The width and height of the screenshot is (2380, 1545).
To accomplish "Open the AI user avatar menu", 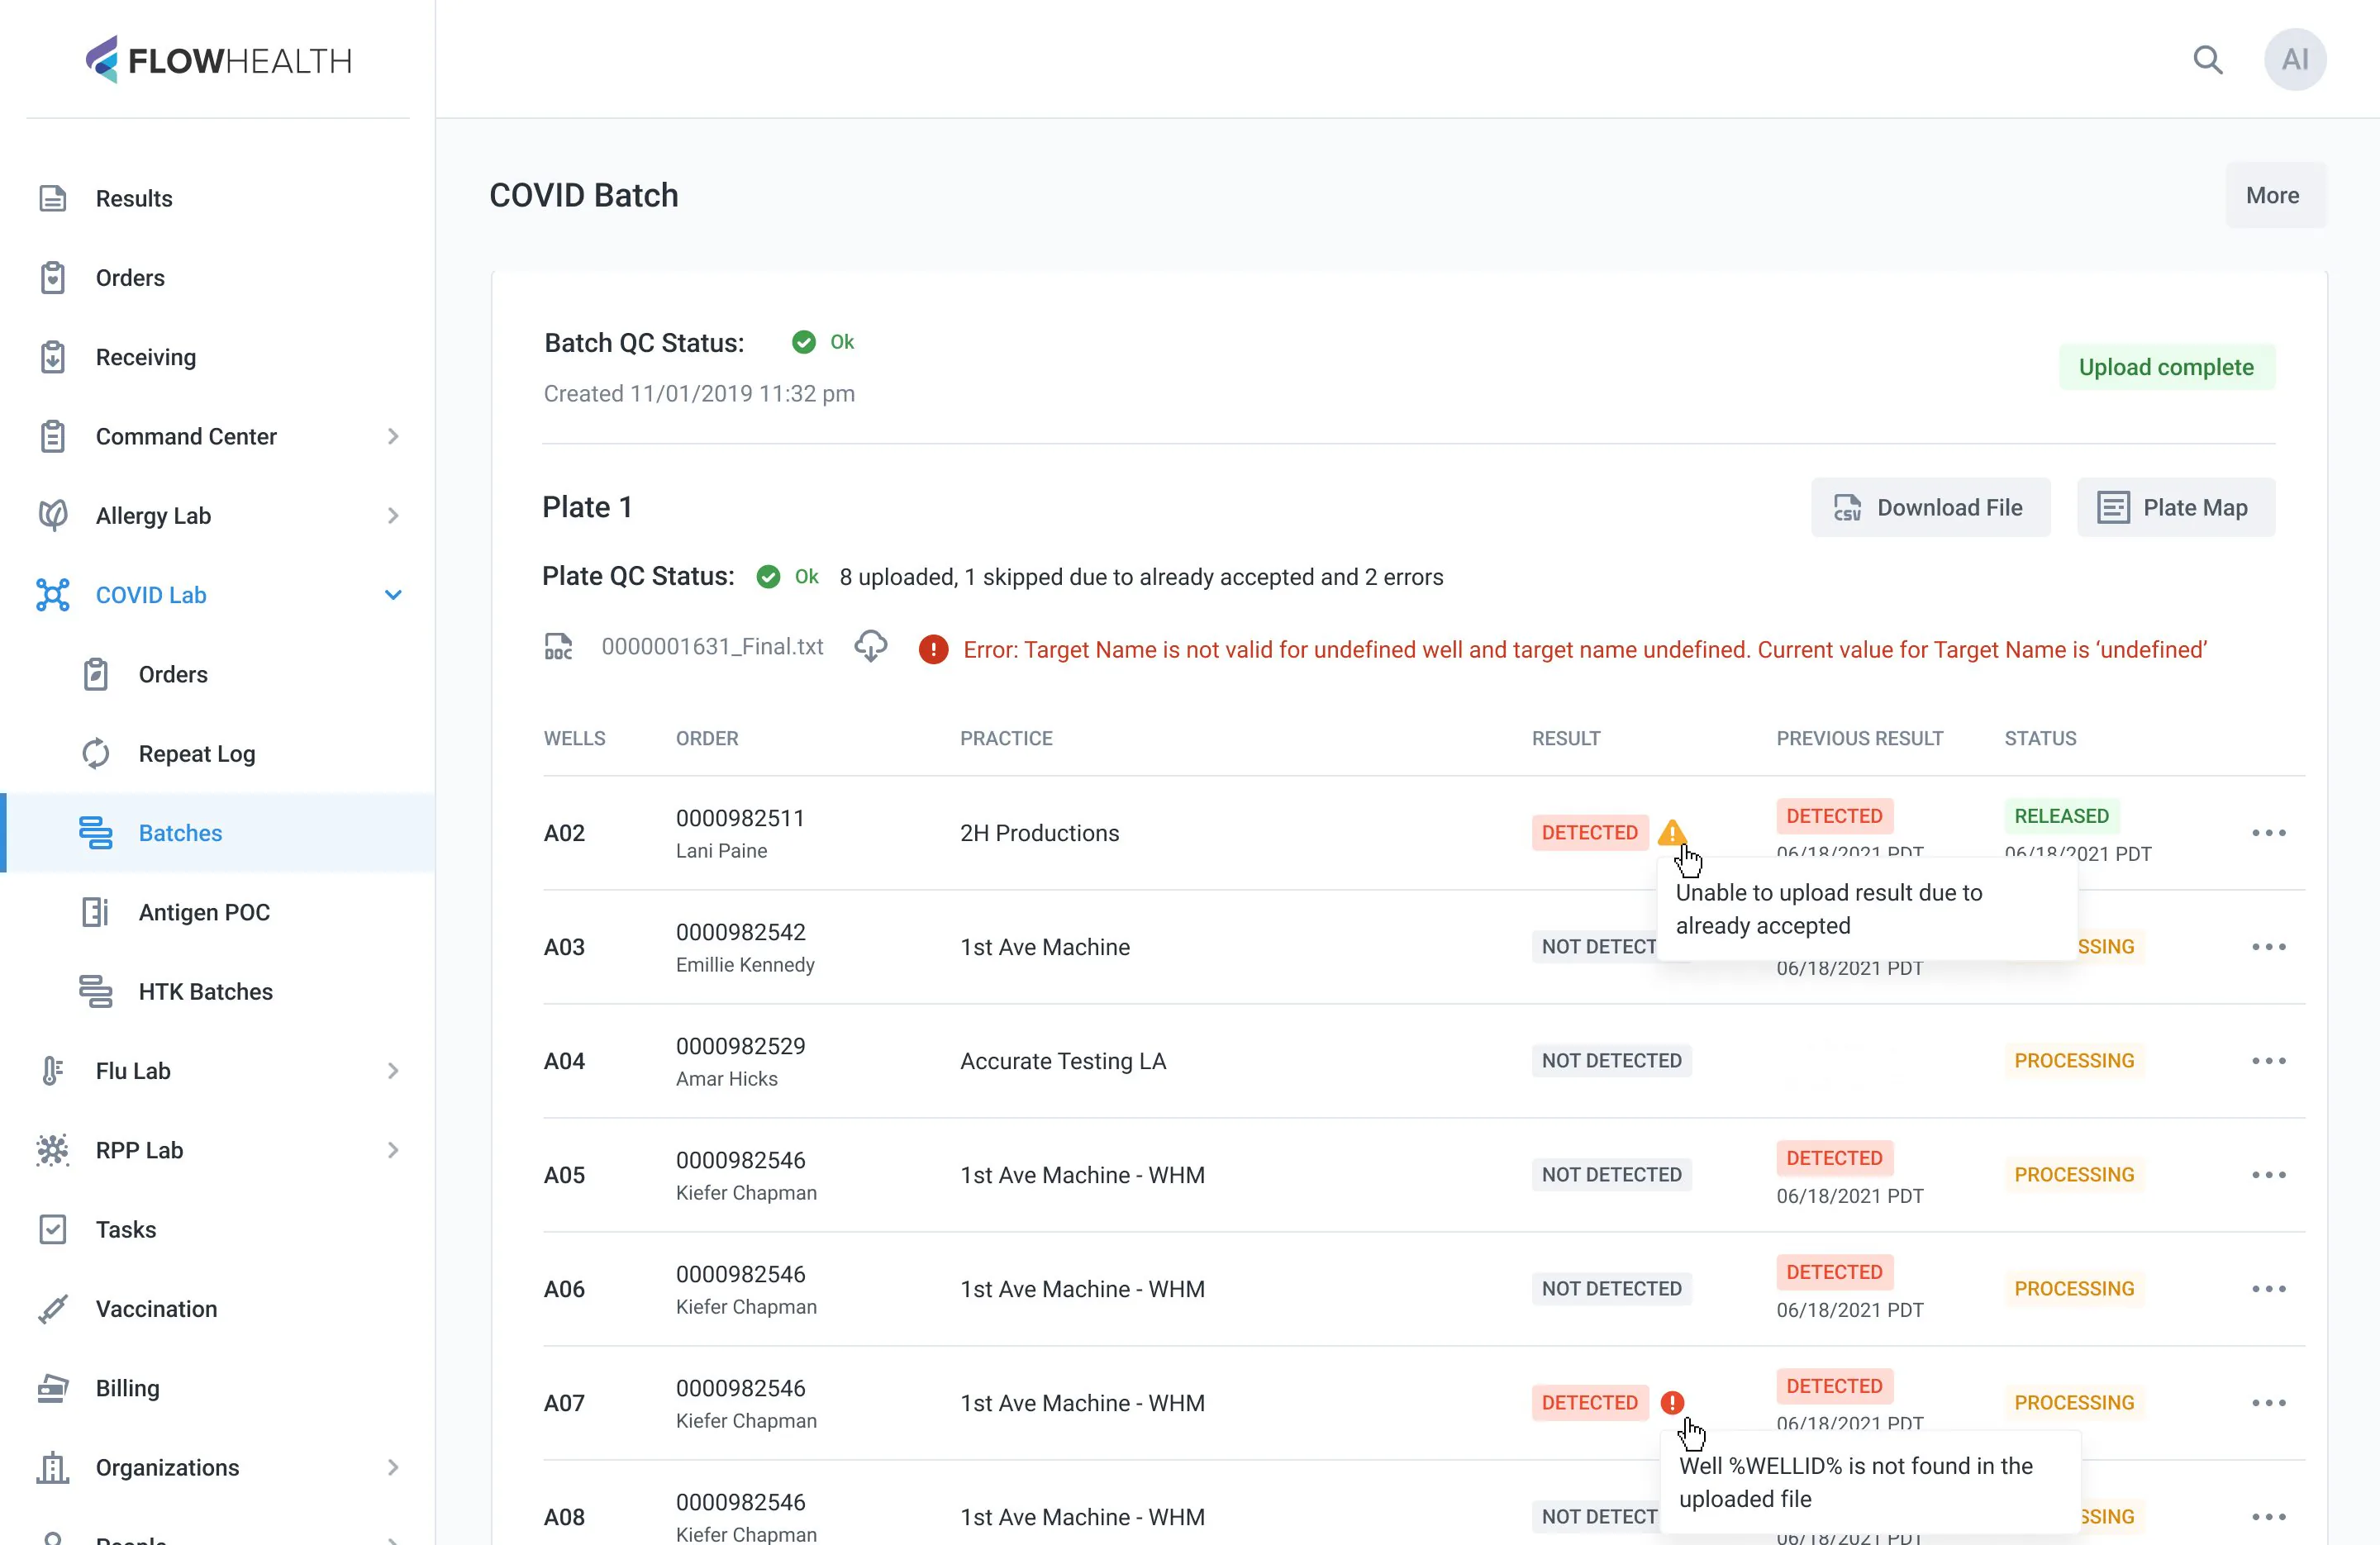I will tap(2295, 60).
